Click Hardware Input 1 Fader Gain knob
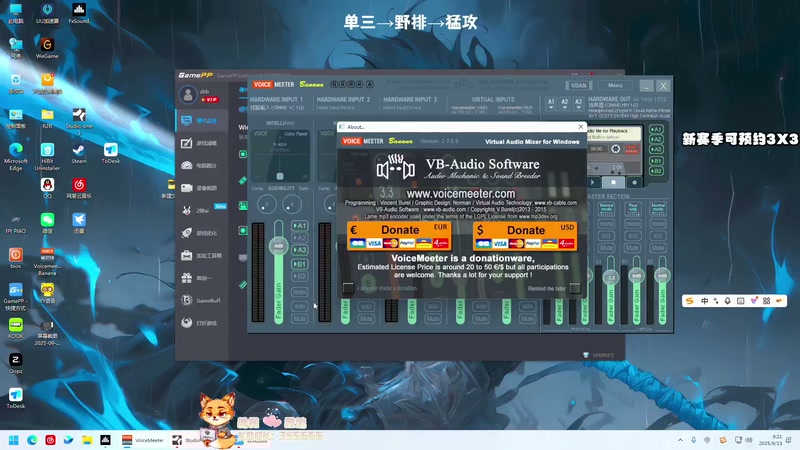The height and width of the screenshot is (450, 800). 279,246
